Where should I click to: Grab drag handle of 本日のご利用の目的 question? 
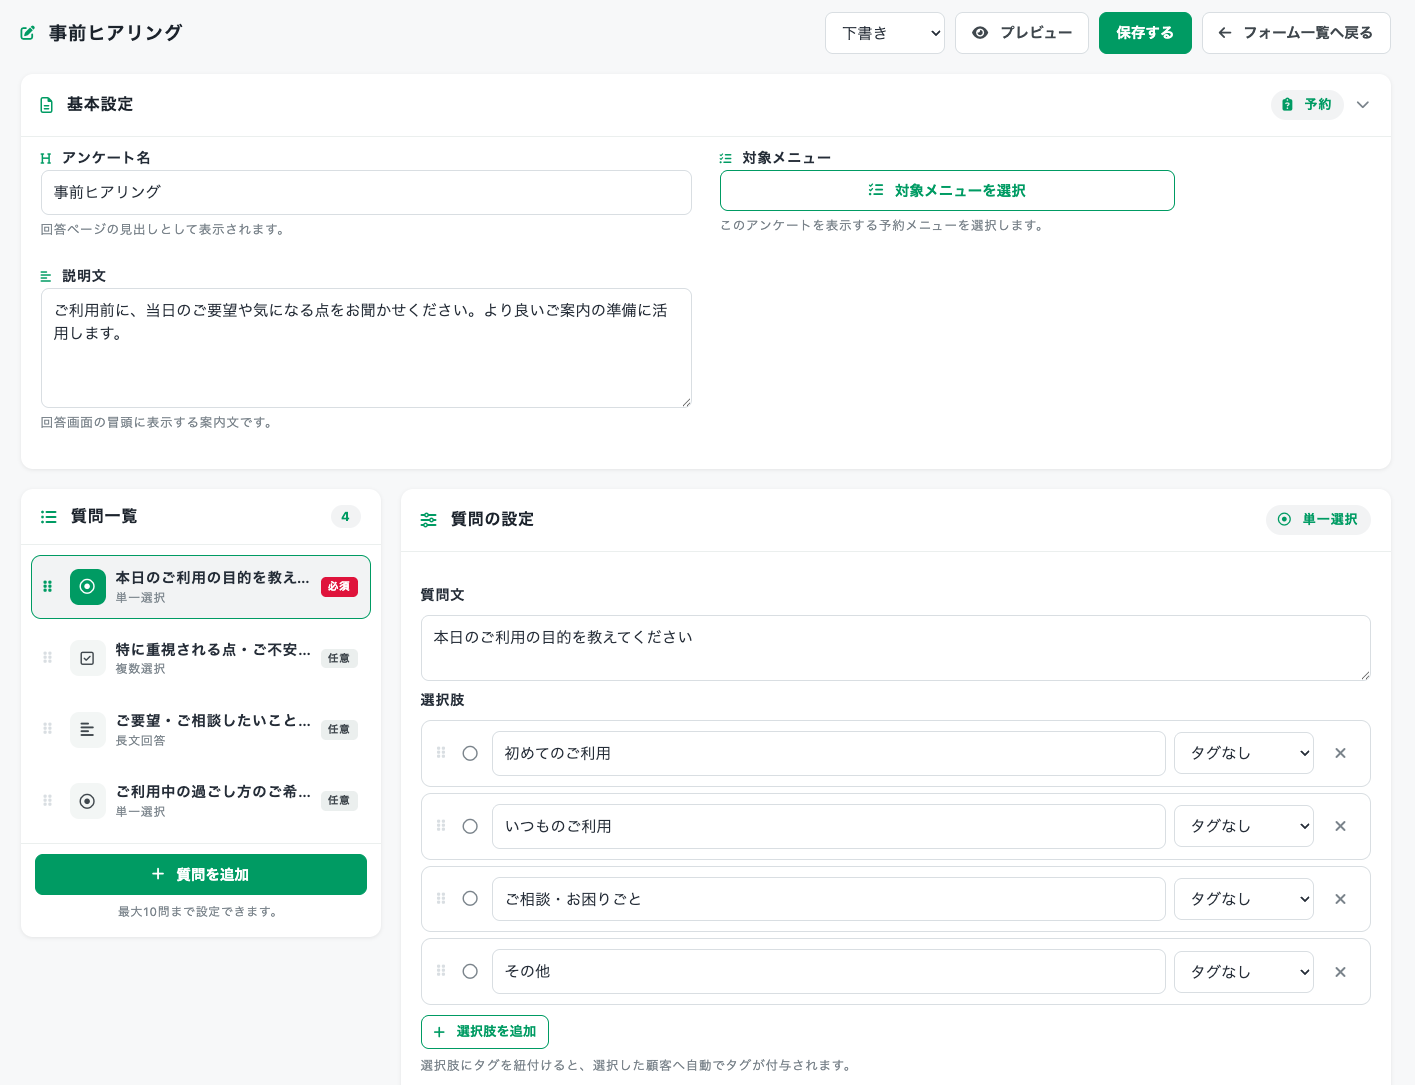coord(47,586)
